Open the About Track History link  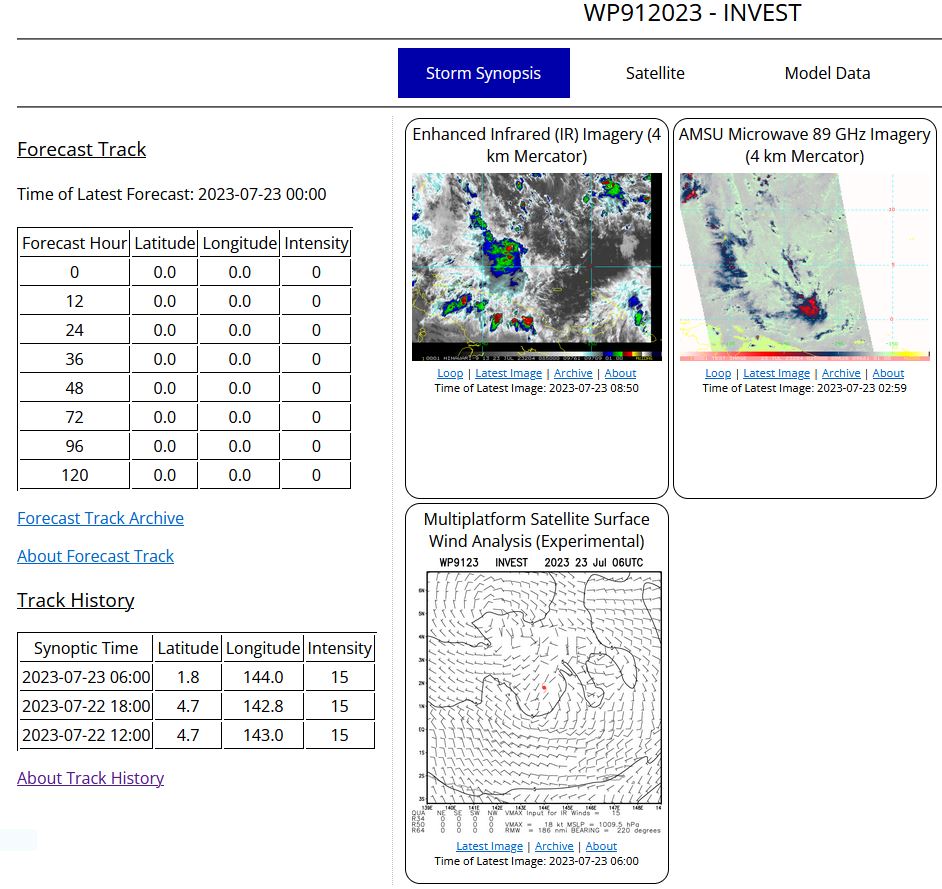point(90,778)
